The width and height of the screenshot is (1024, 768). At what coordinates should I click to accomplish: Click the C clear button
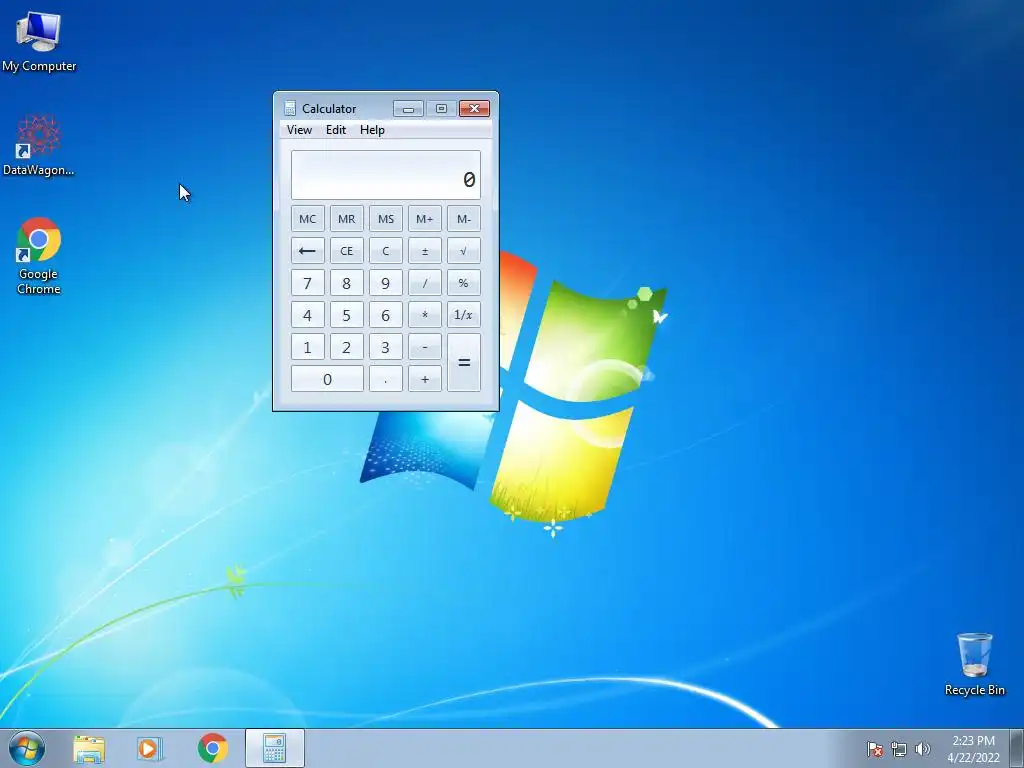click(386, 251)
